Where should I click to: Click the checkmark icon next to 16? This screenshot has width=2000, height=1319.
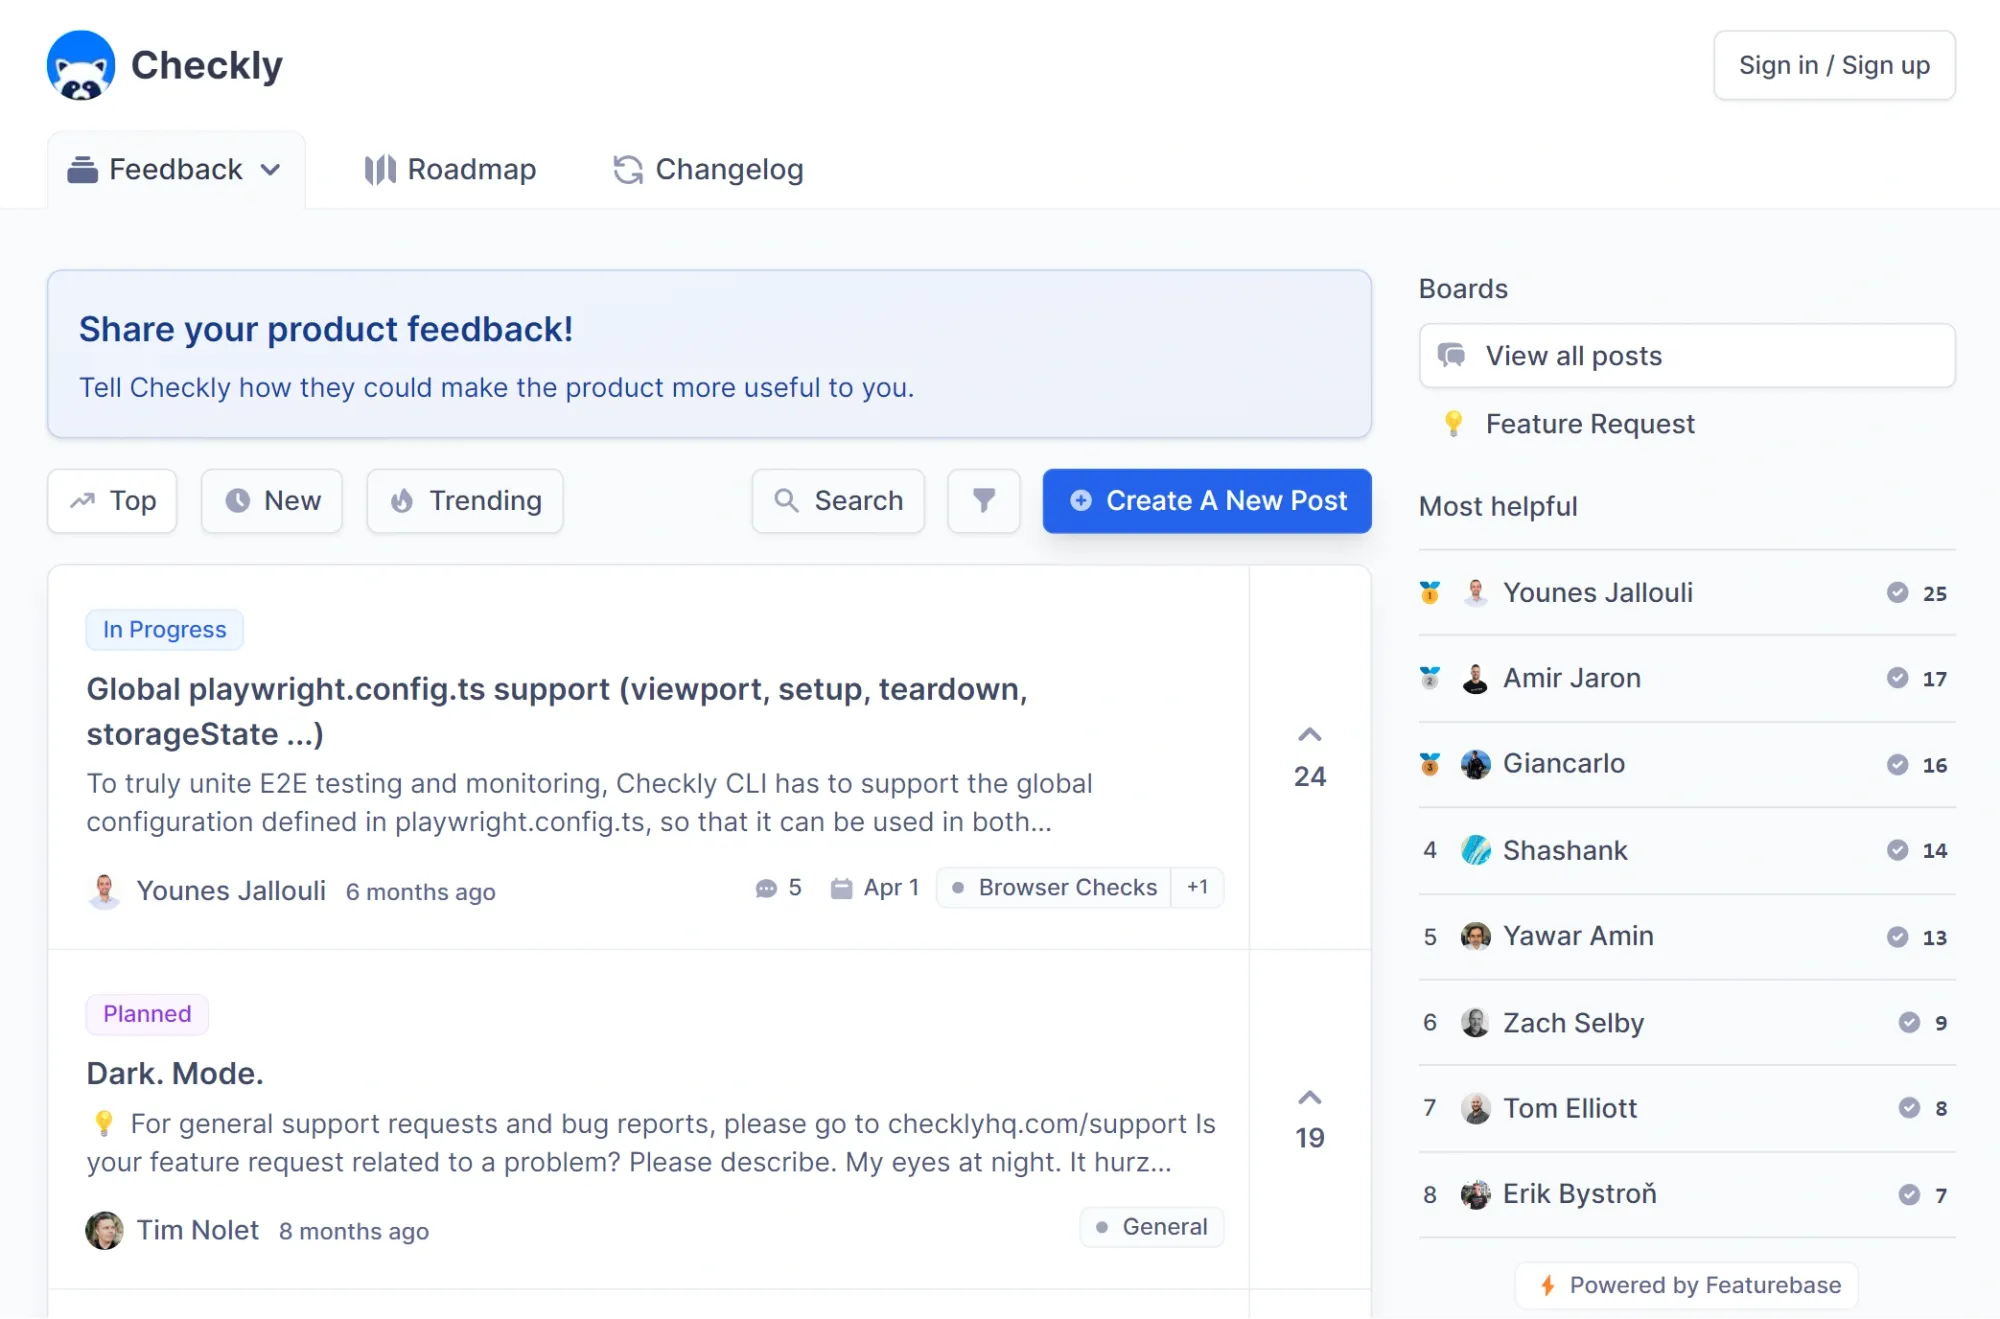pyautogui.click(x=1897, y=765)
